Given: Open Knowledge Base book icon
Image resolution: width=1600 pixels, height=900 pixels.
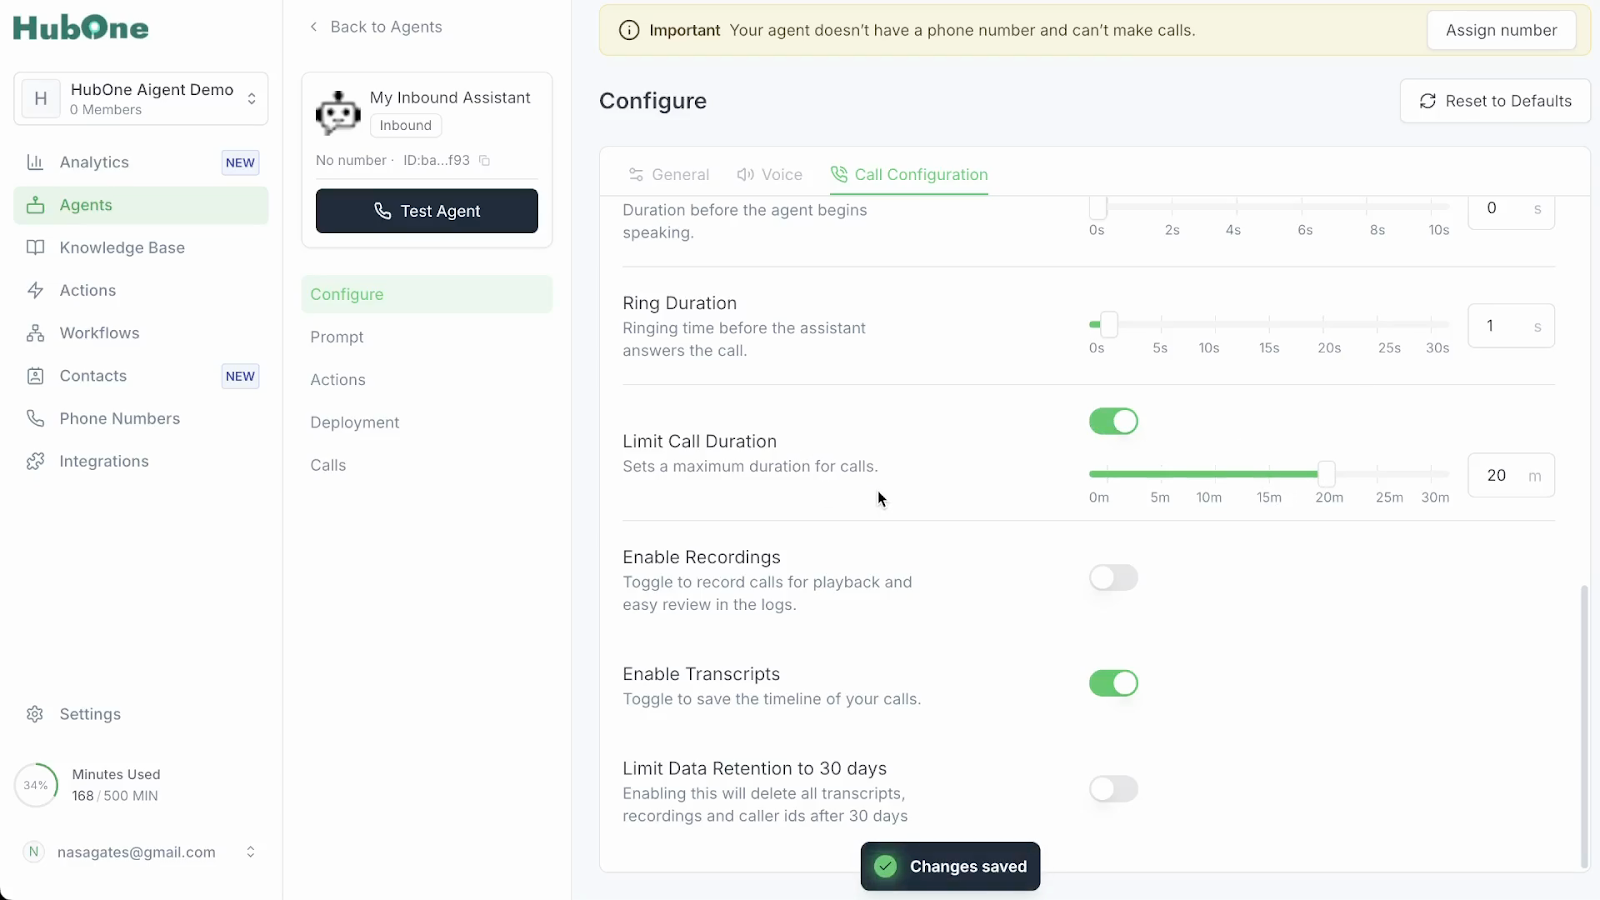Looking at the screenshot, I should [x=35, y=248].
